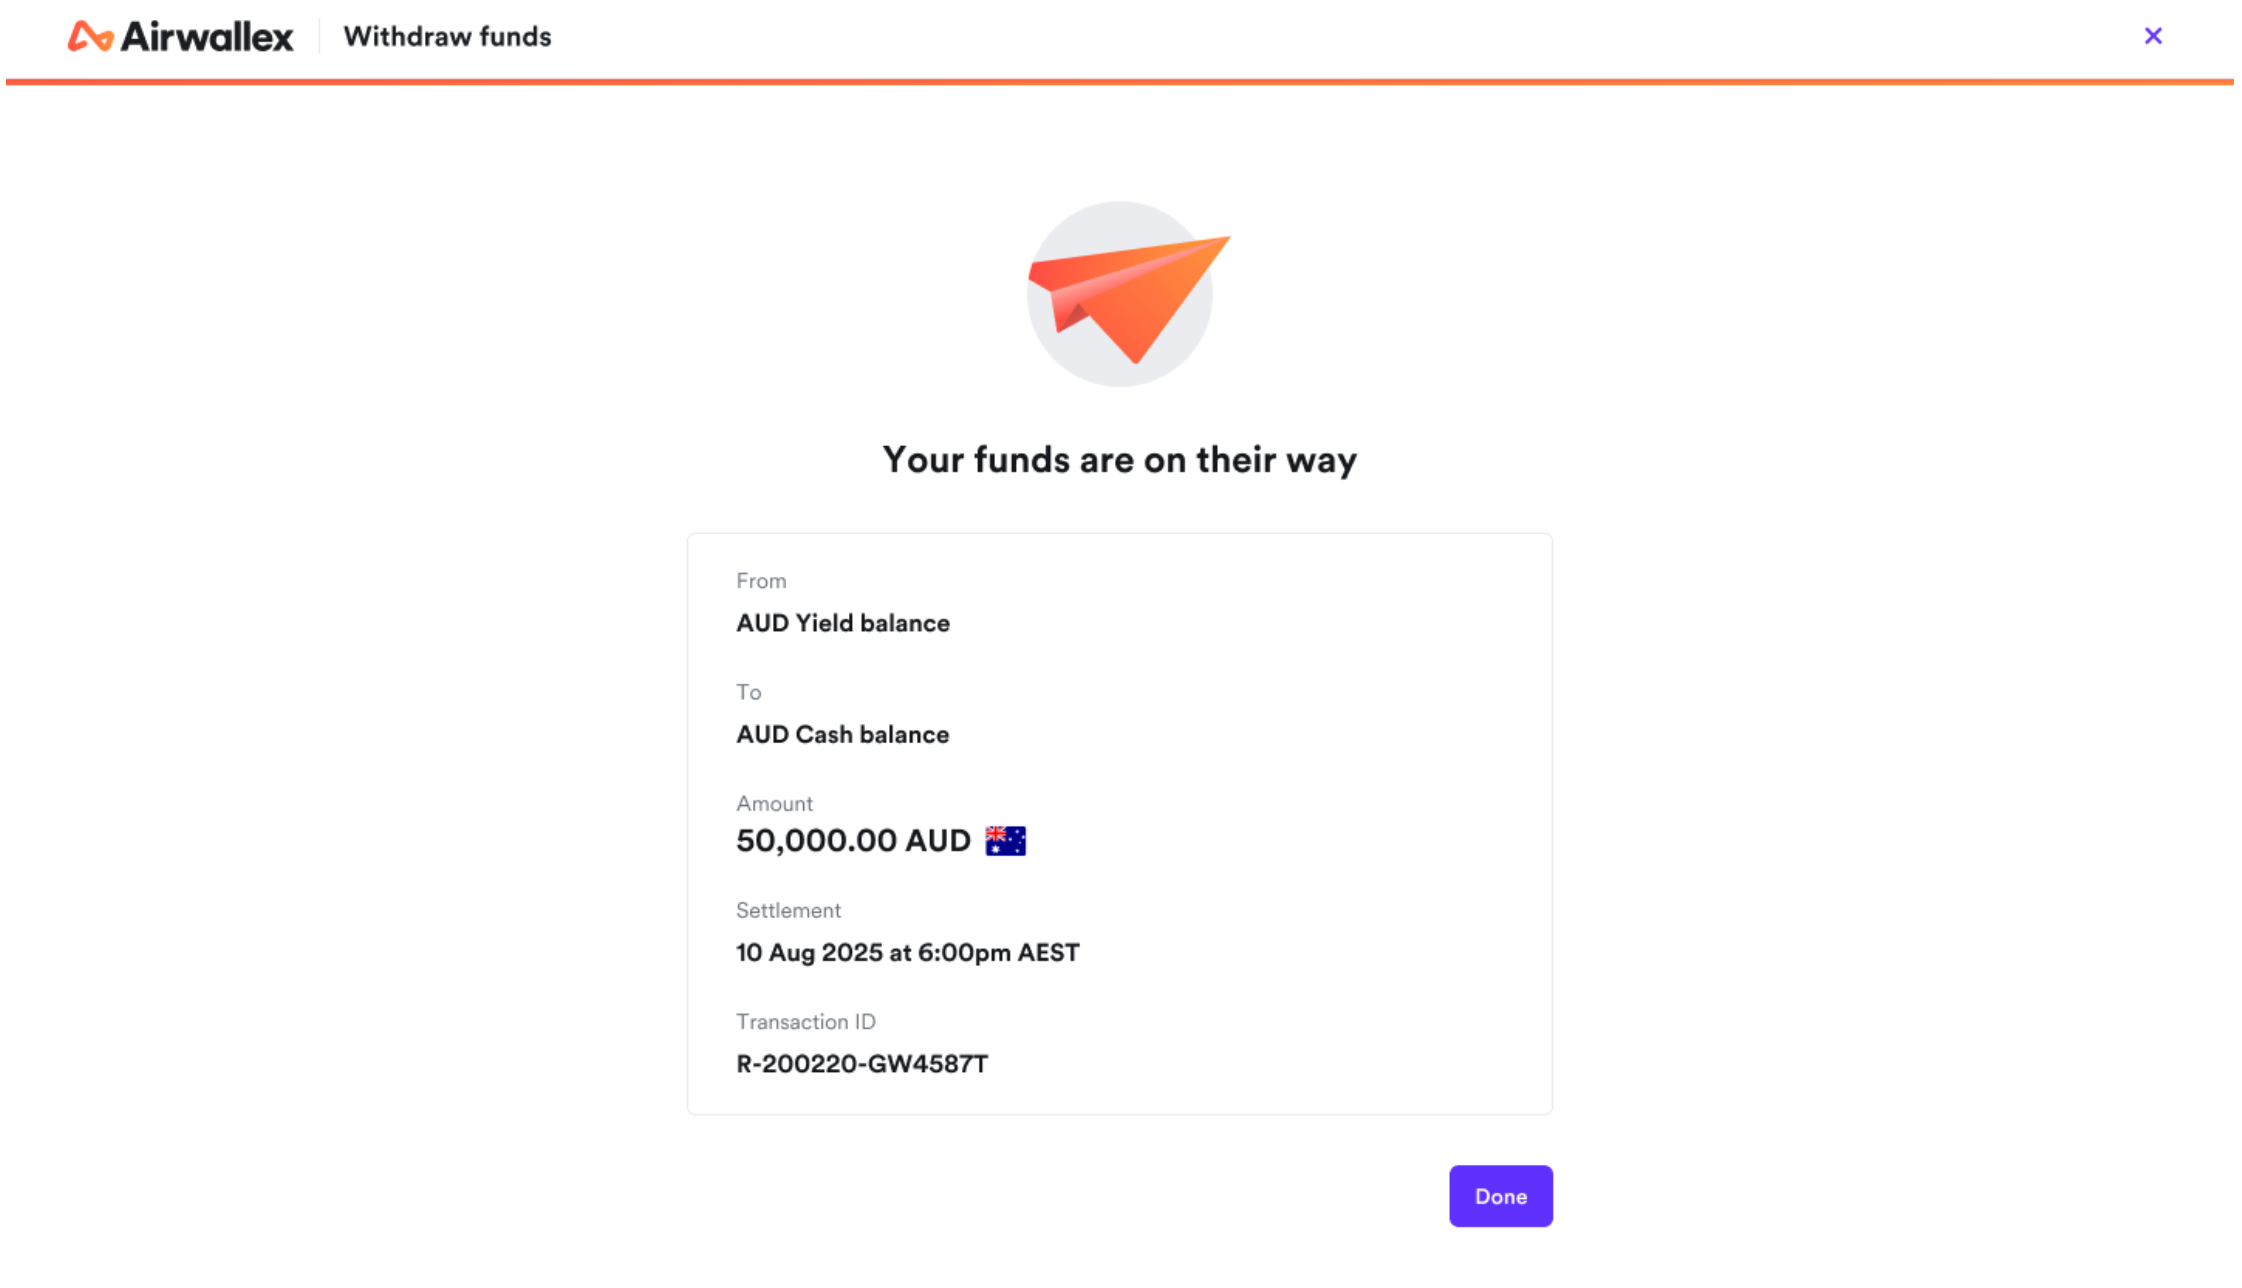Click the To label
Image resolution: width=2242 pixels, height=1288 pixels.
coord(748,692)
